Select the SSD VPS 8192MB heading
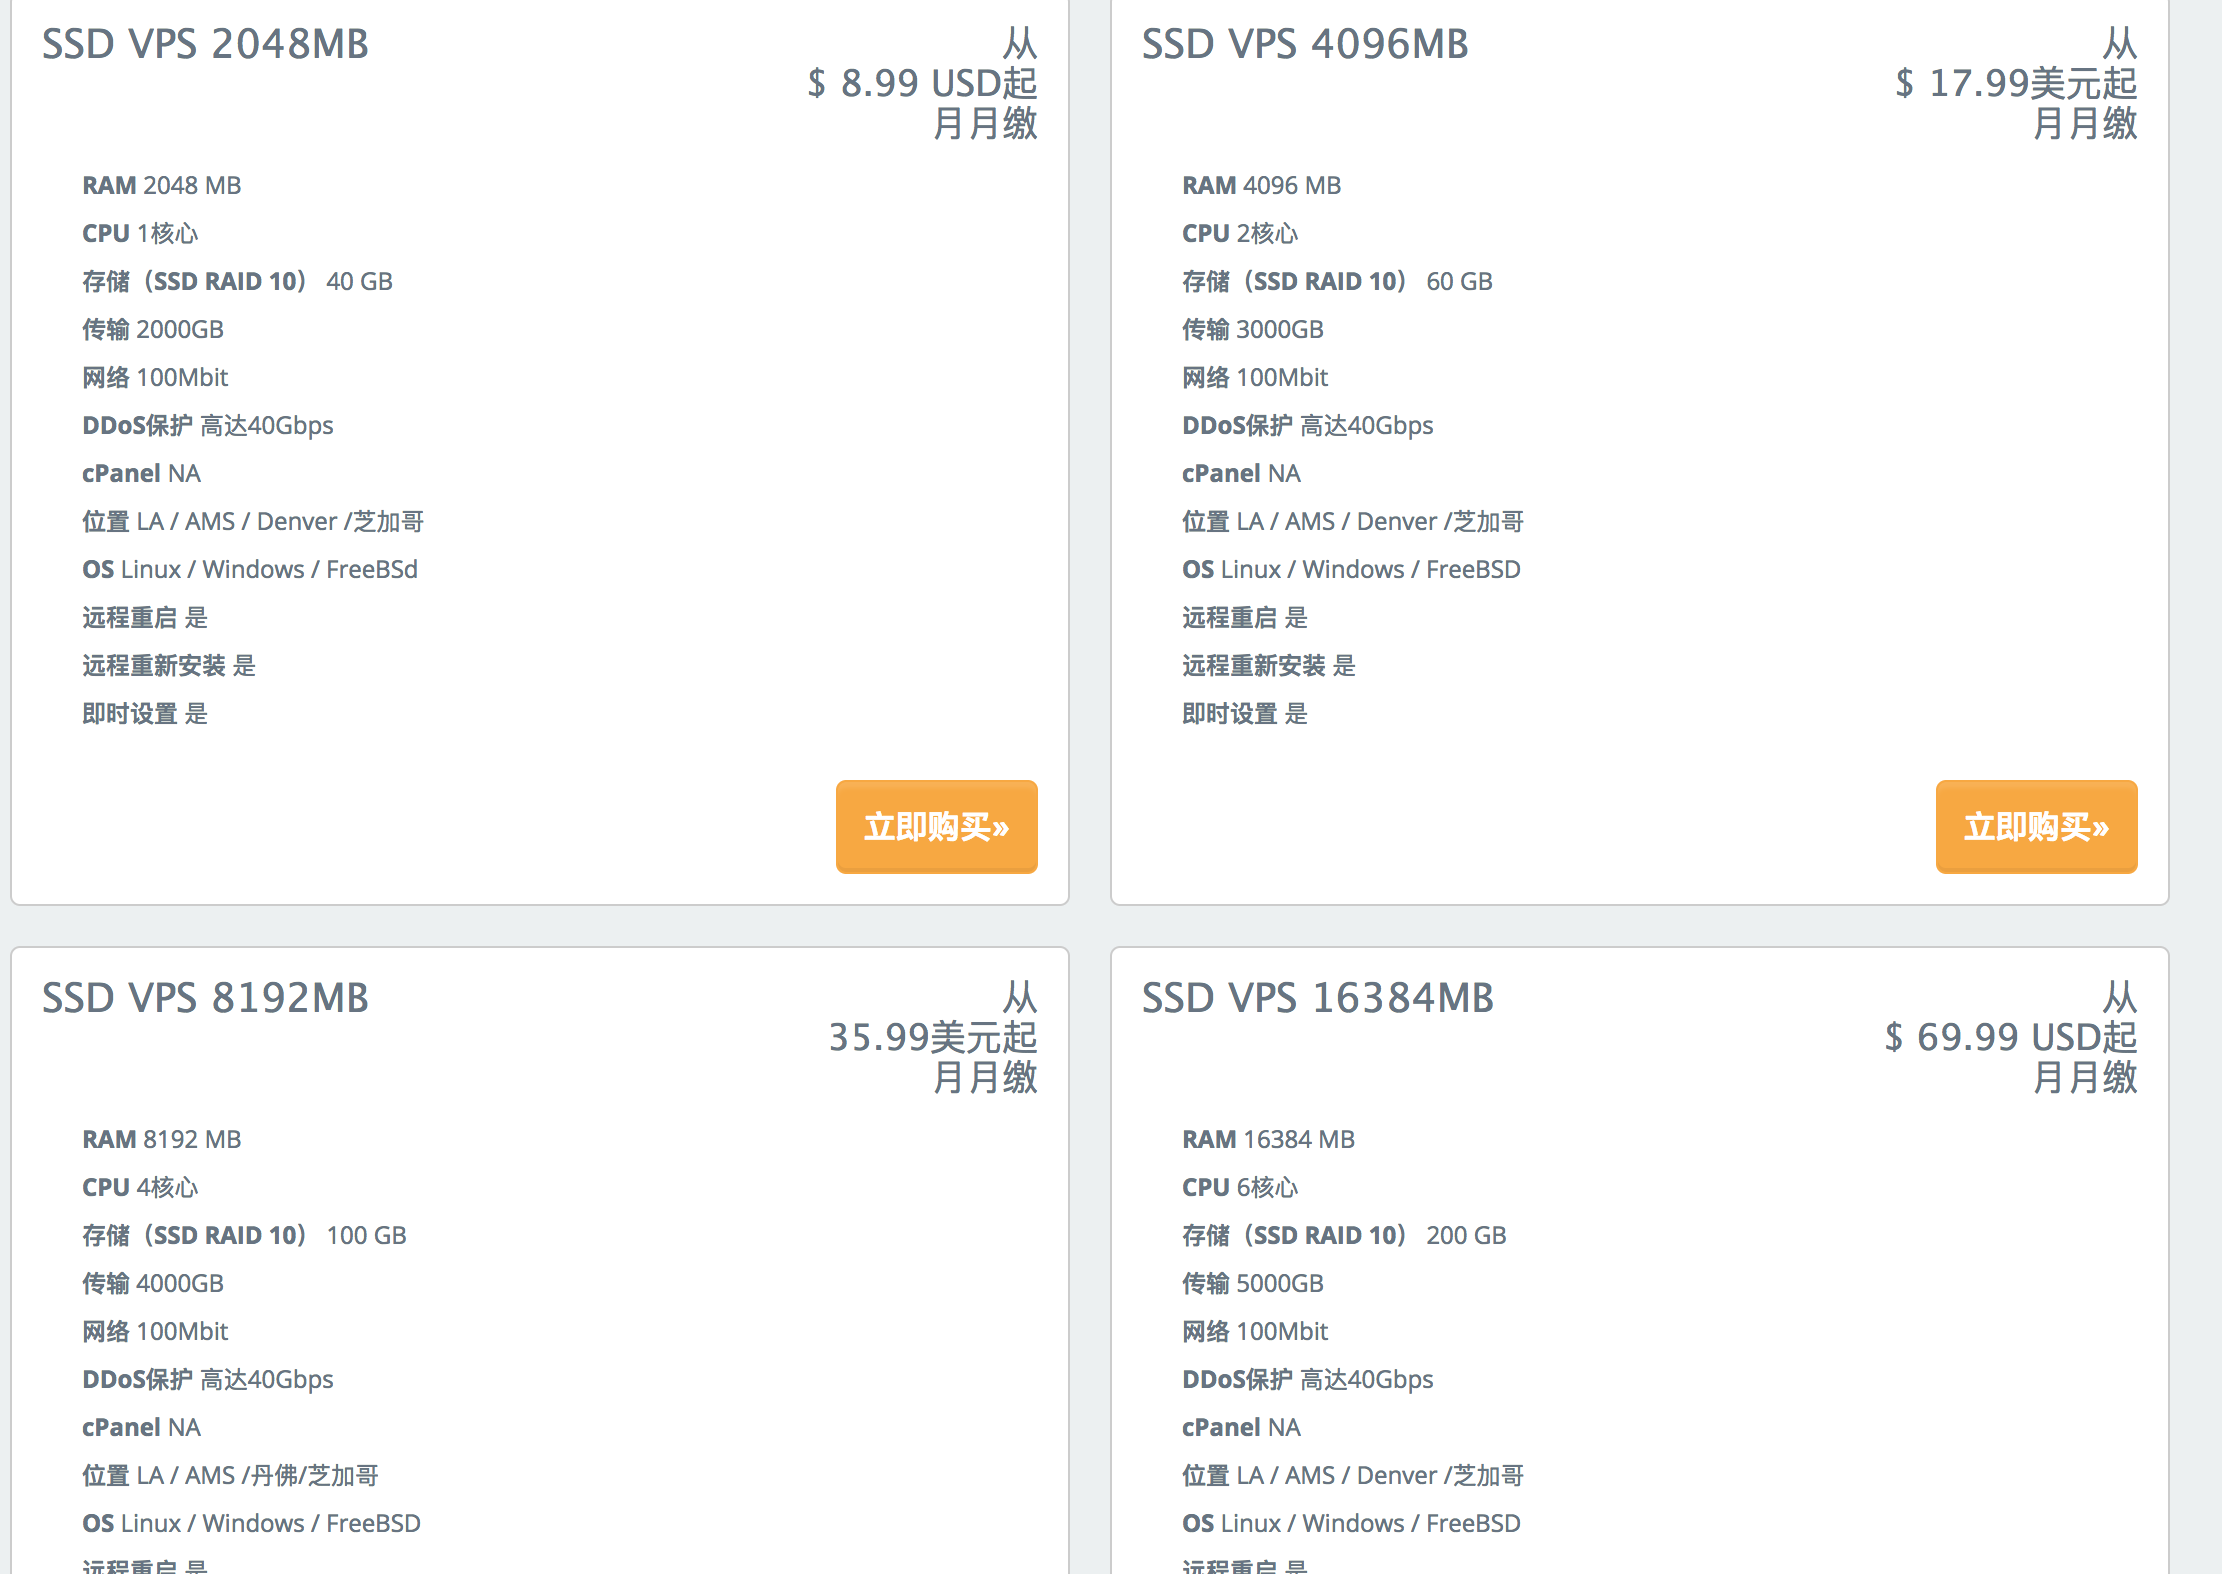Viewport: 2222px width, 1574px height. [205, 998]
